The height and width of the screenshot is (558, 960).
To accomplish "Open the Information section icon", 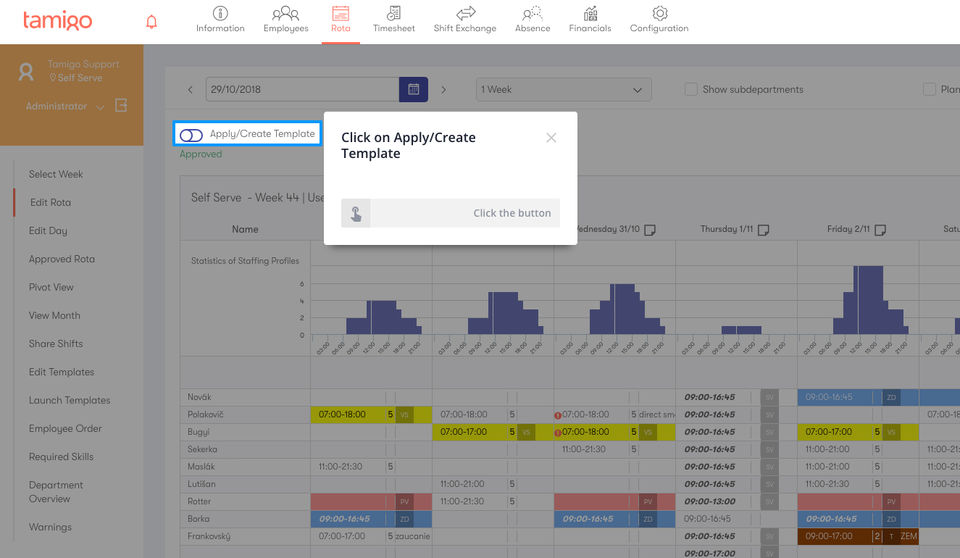I will click(220, 13).
